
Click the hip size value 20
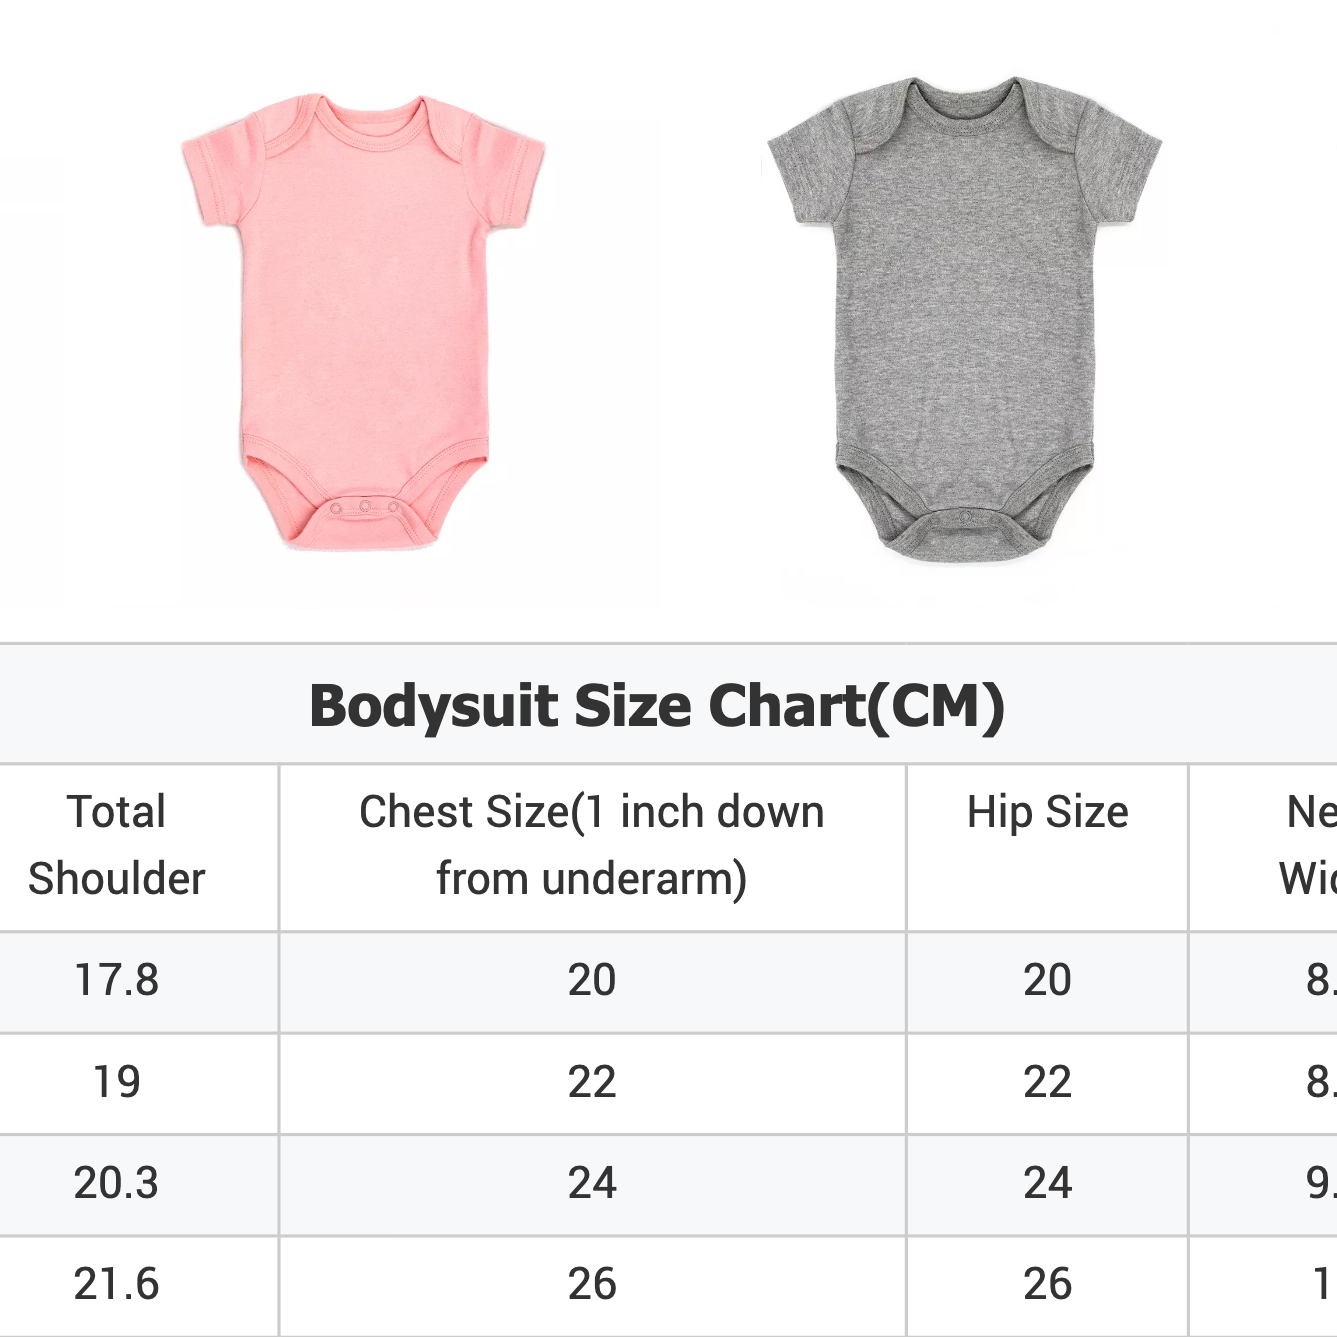click(1047, 980)
